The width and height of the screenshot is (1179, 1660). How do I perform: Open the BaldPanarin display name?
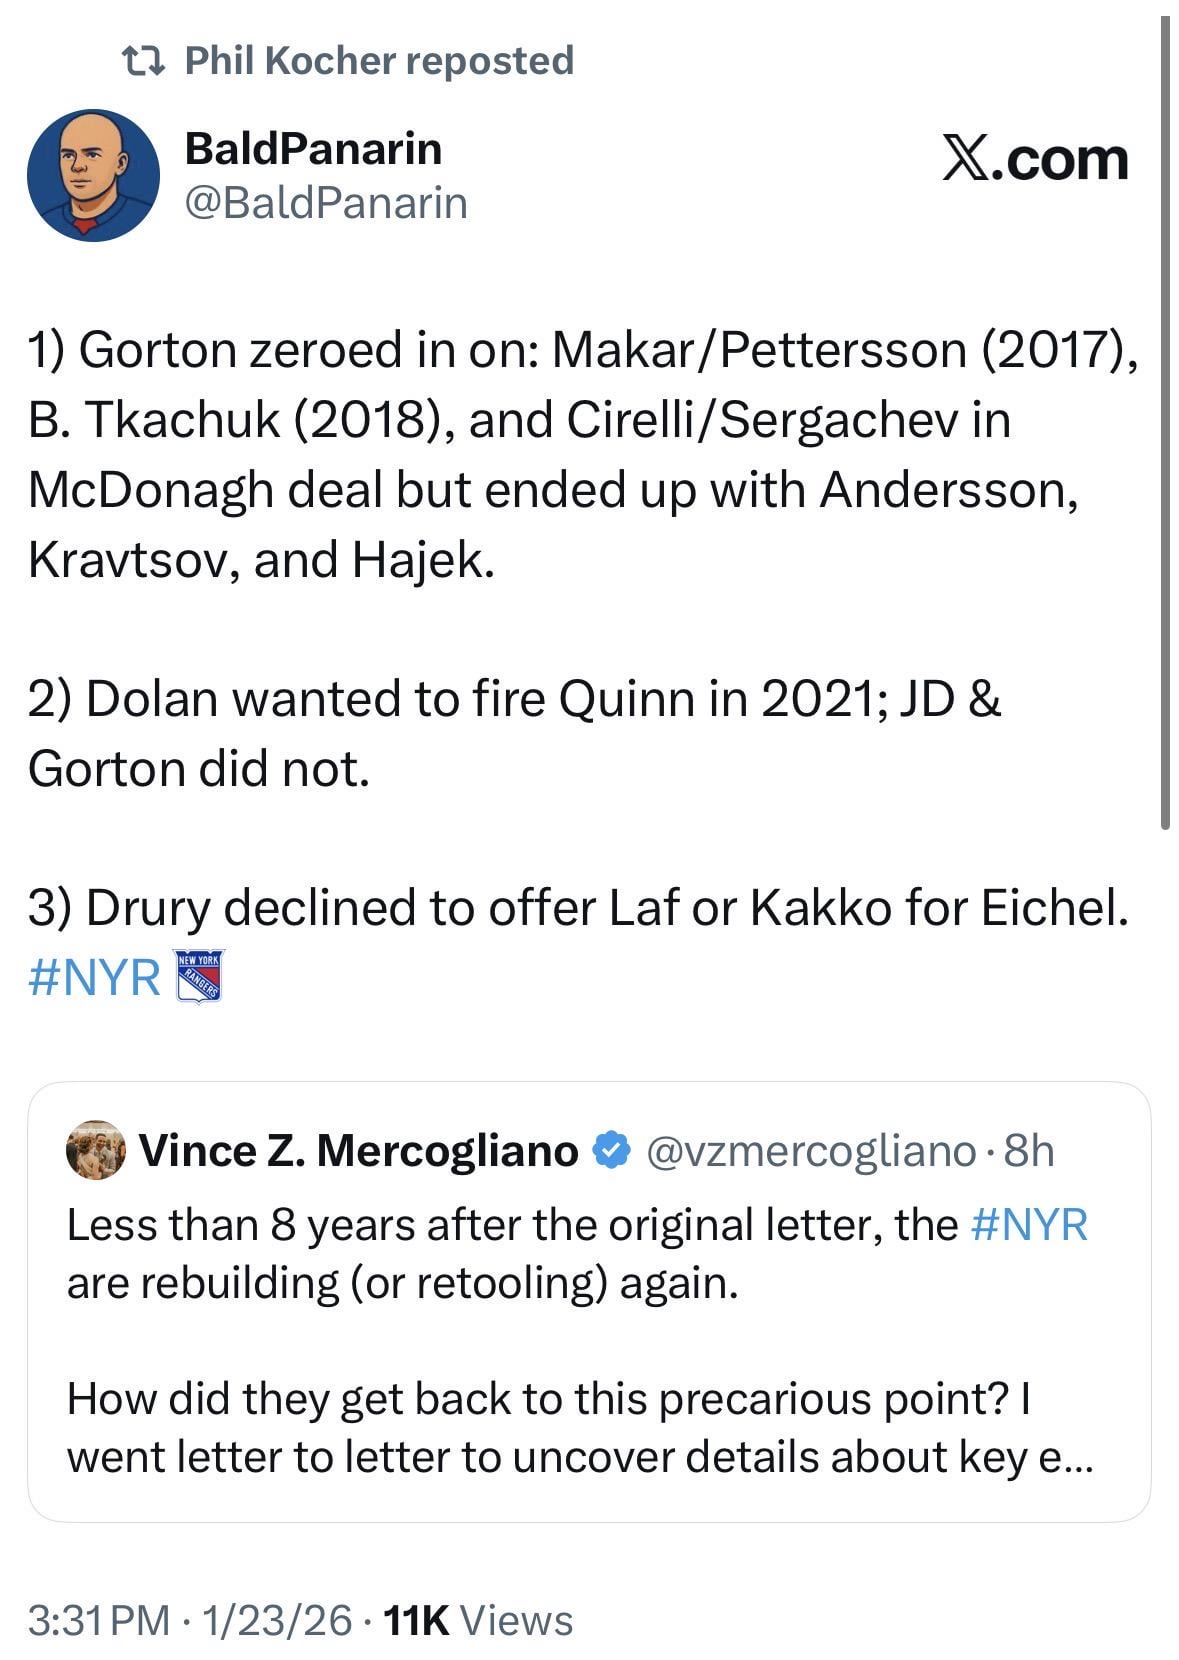coord(313,149)
